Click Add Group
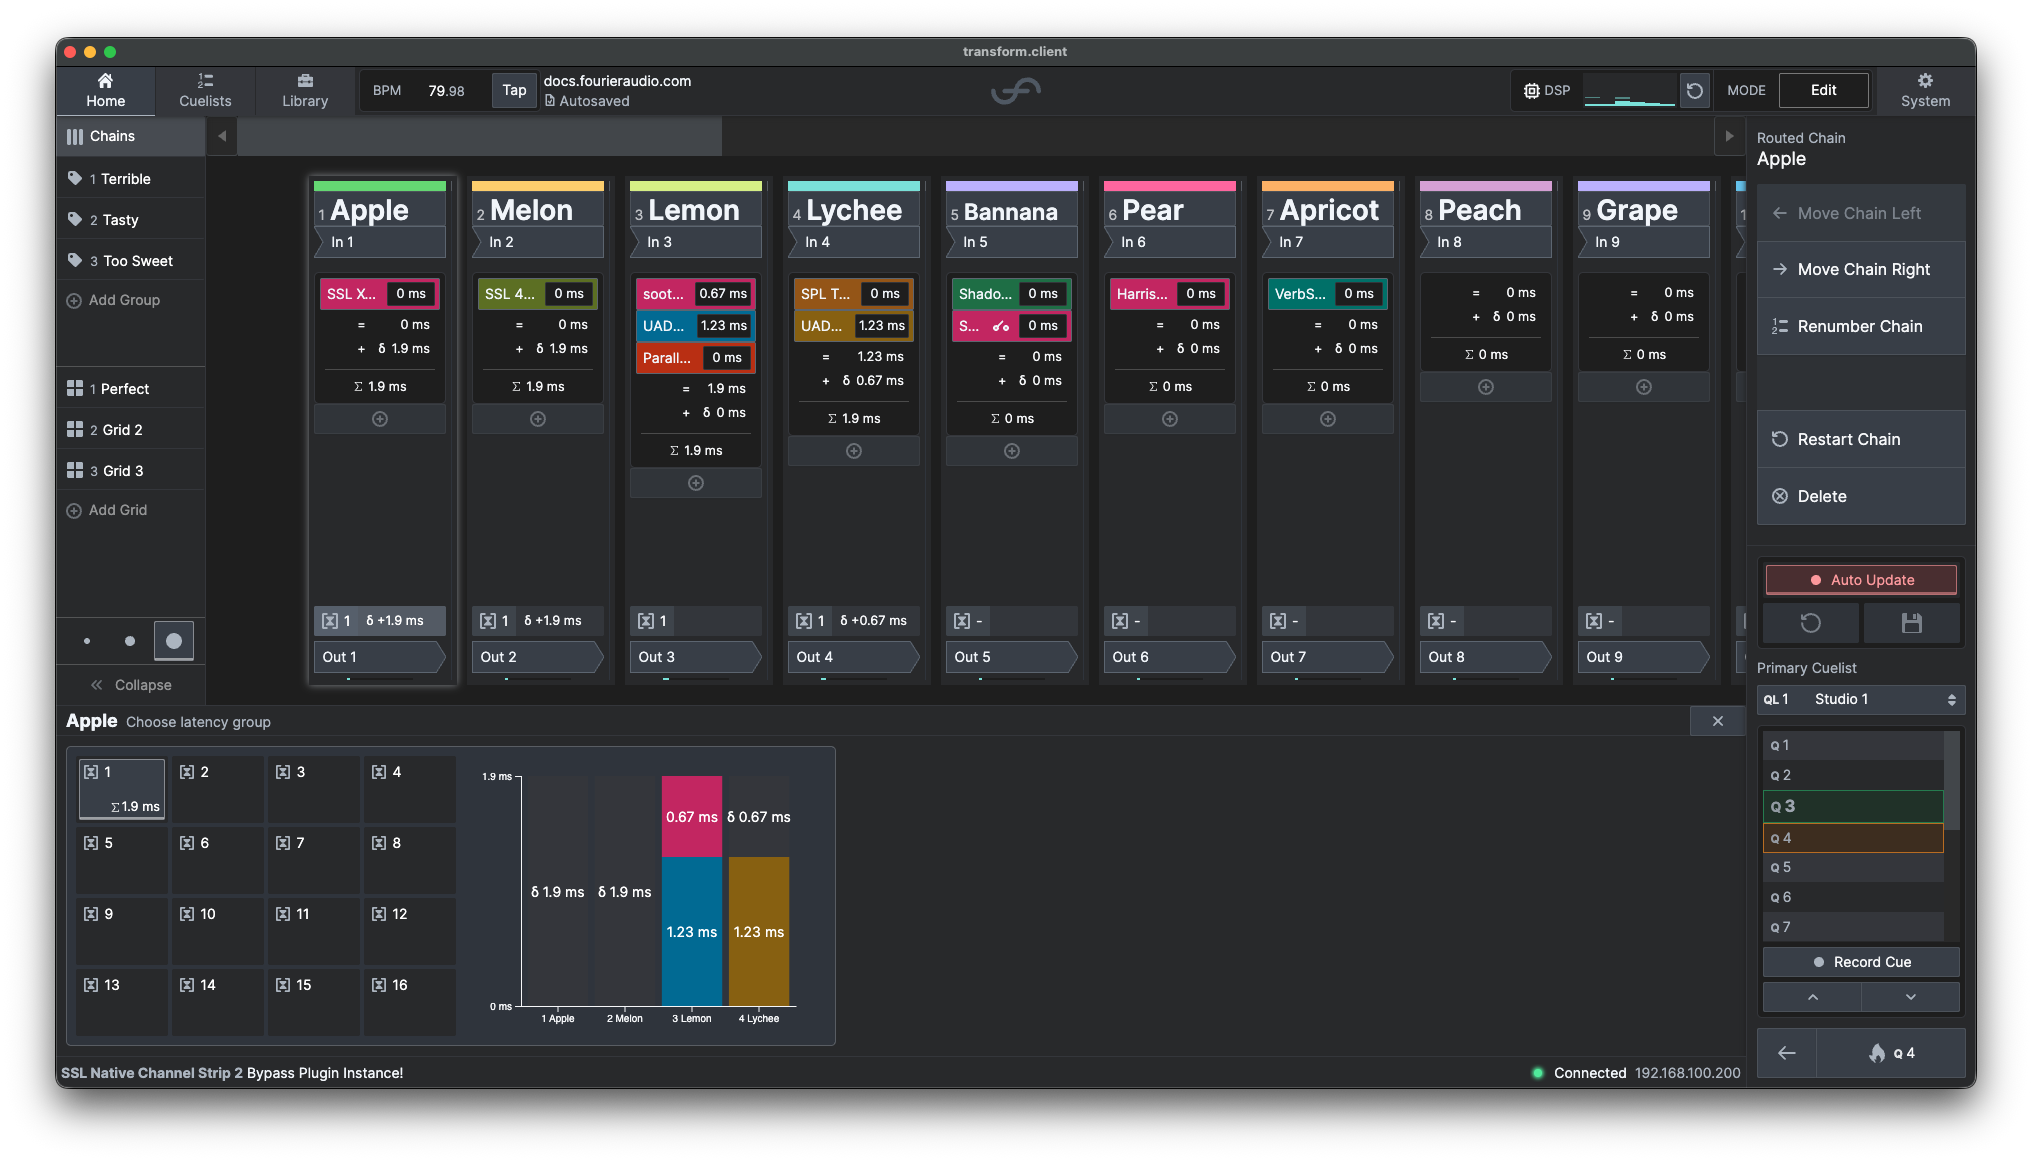2032x1162 pixels. tap(114, 300)
